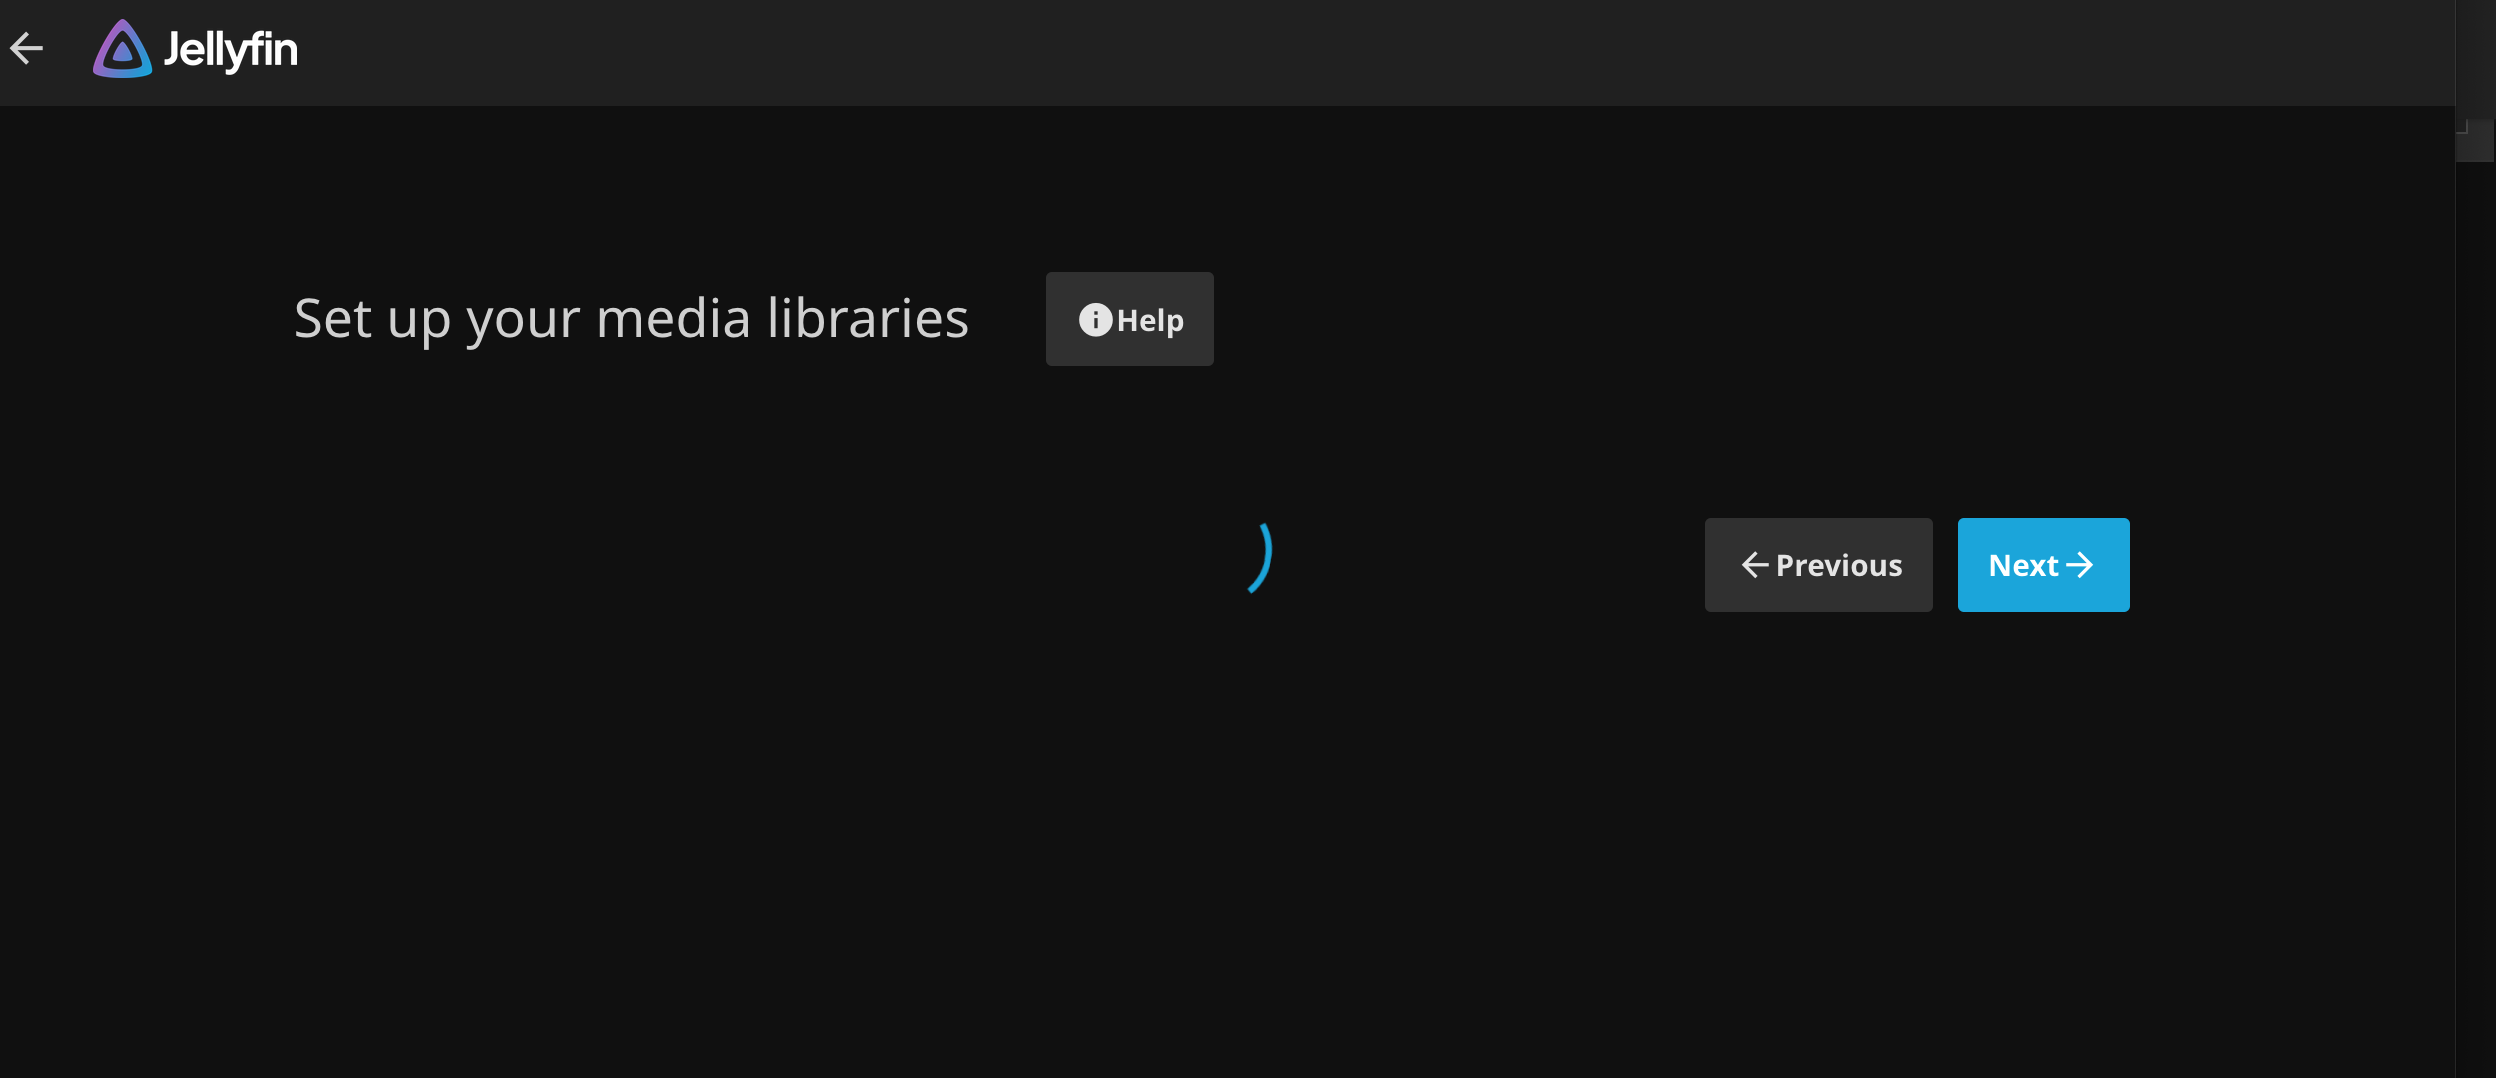
Task: Click the word 'libraries' in the heading
Action: coord(867,319)
